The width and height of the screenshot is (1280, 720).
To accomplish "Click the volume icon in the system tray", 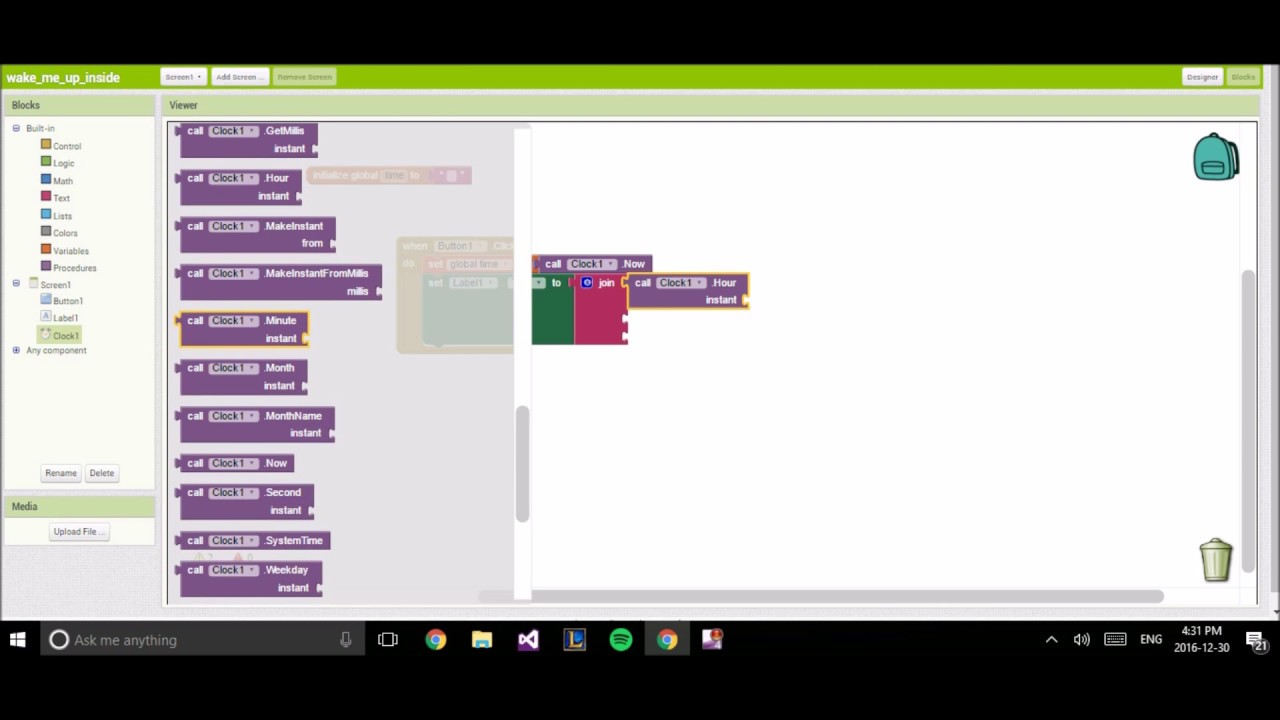I will tap(1081, 640).
